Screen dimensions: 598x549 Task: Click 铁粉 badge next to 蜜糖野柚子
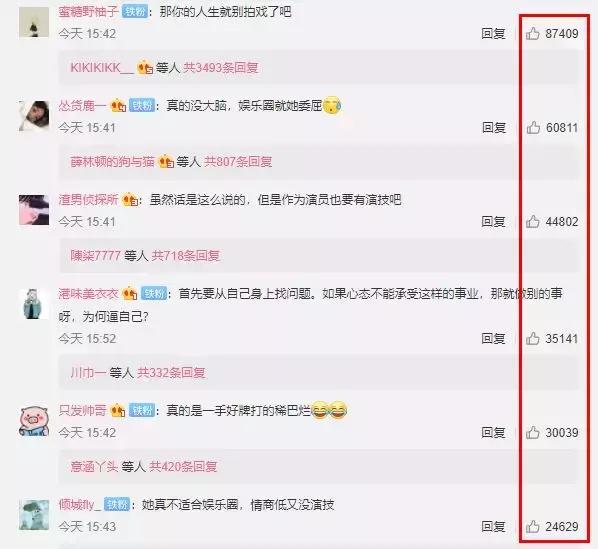[x=135, y=11]
